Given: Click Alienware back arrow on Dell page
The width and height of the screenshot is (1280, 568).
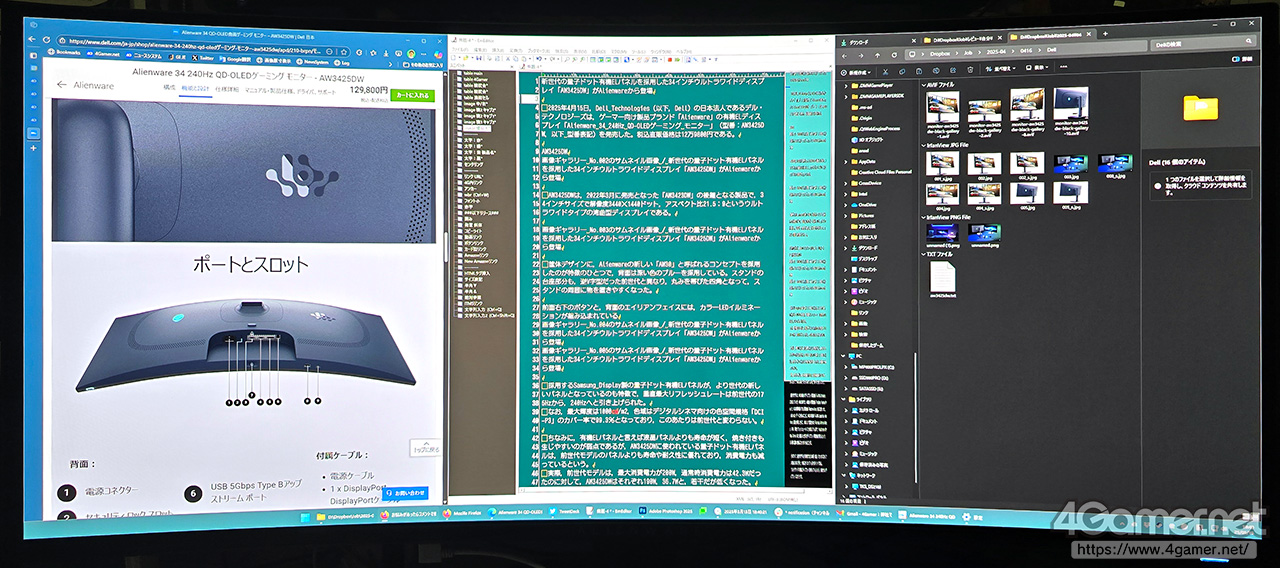Looking at the screenshot, I should click(62, 86).
